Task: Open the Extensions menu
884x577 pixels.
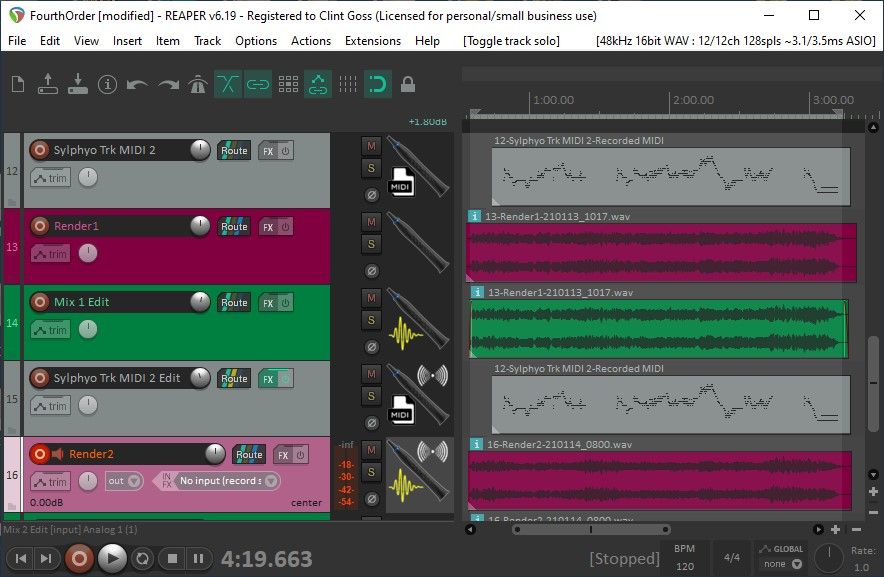Action: (x=373, y=41)
